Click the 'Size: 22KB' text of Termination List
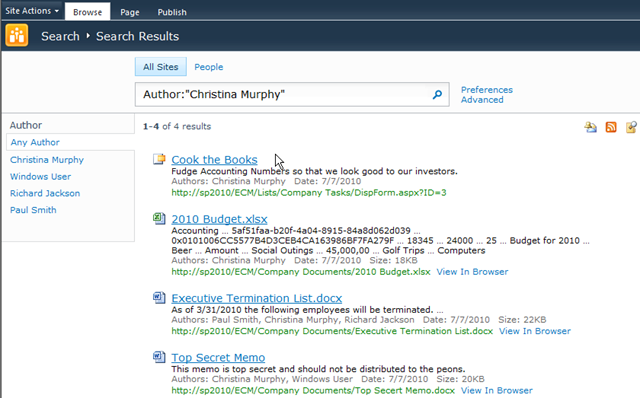 [522, 320]
